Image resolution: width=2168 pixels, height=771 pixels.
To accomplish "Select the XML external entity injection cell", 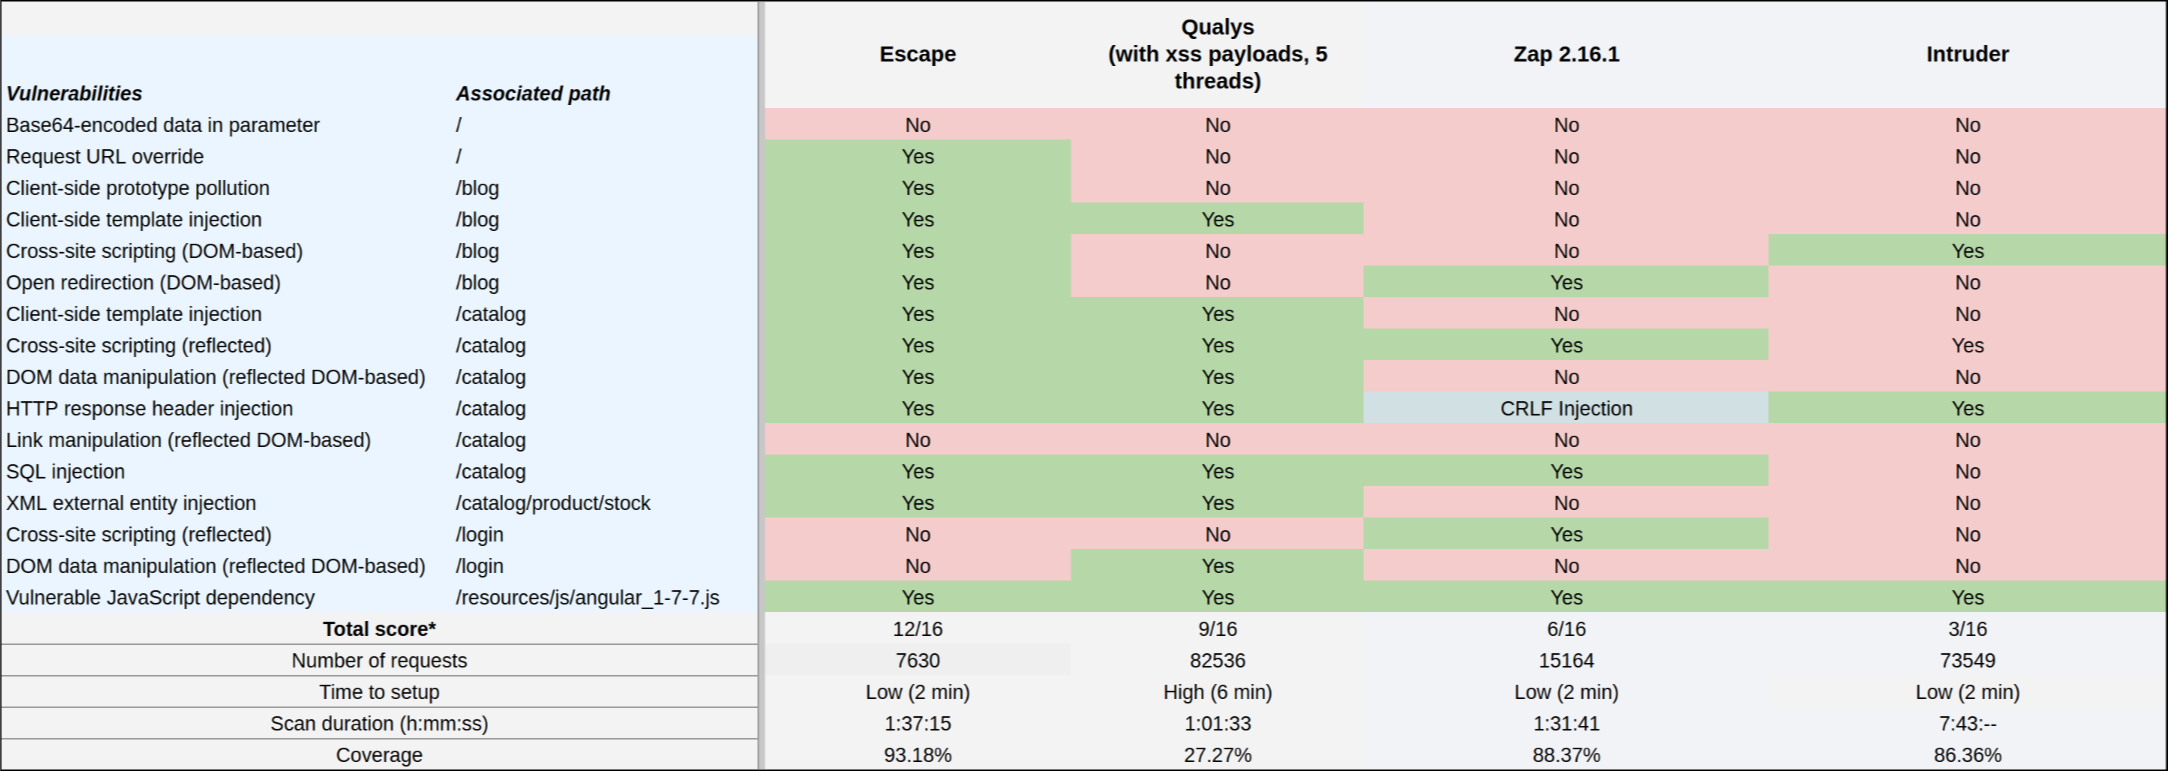I will tap(131, 503).
